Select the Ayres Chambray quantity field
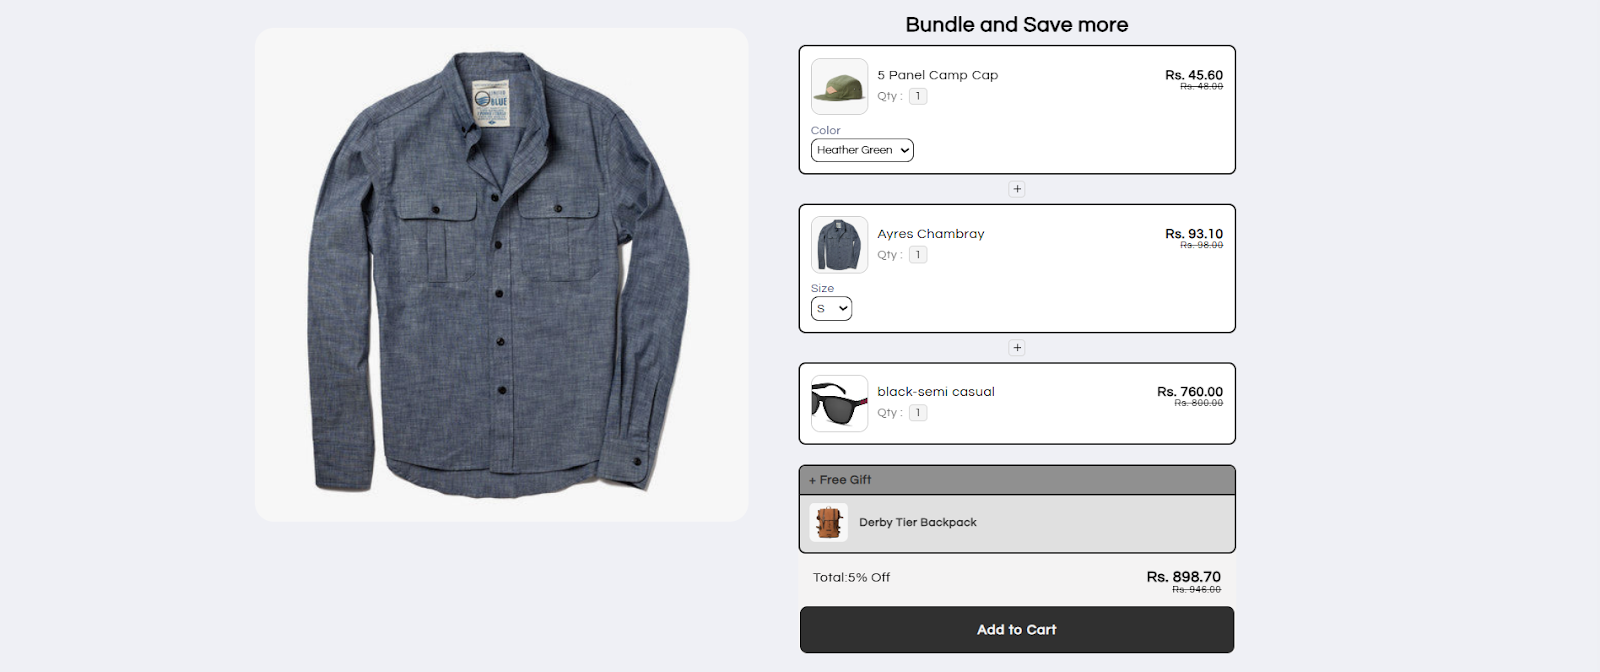 coord(918,255)
